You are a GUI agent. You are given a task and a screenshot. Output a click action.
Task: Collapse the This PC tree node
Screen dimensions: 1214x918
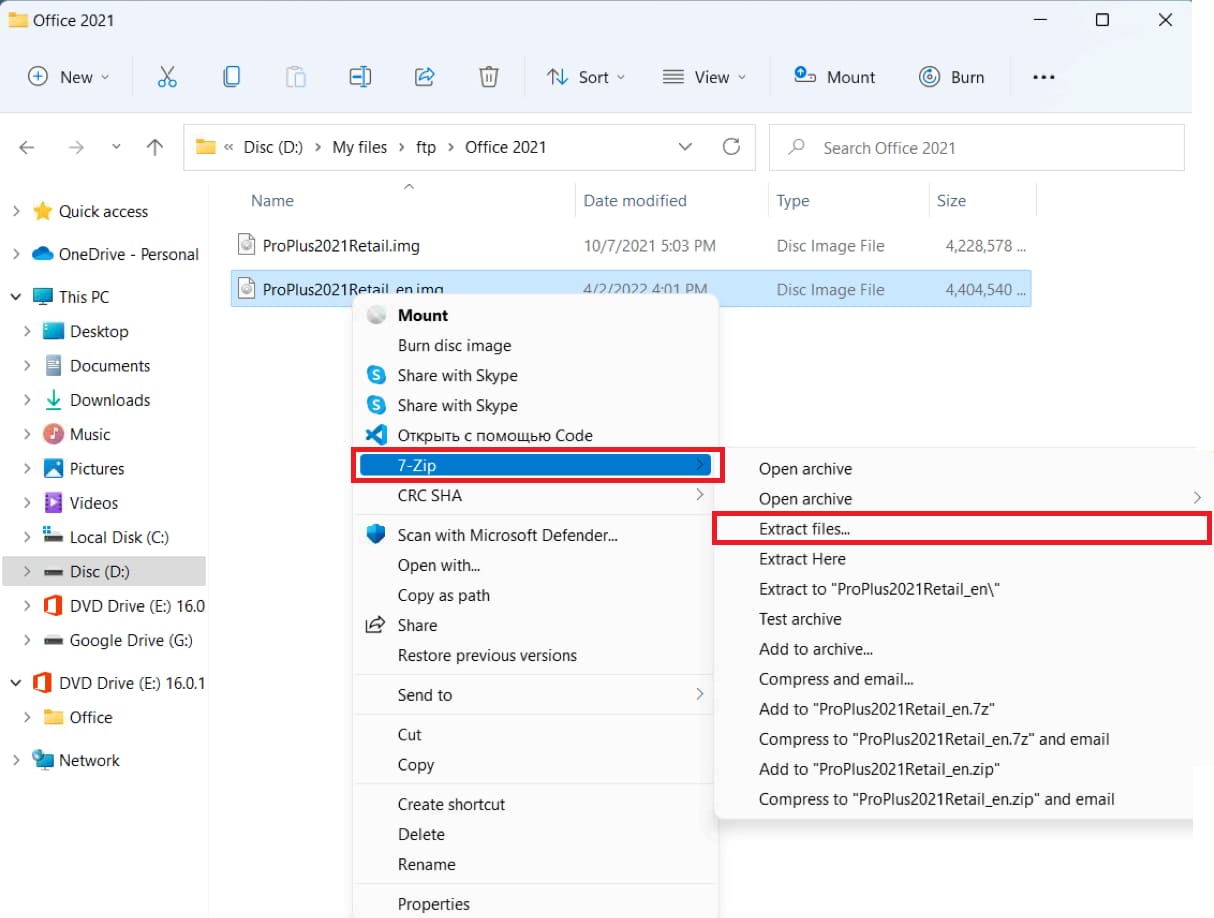[15, 297]
